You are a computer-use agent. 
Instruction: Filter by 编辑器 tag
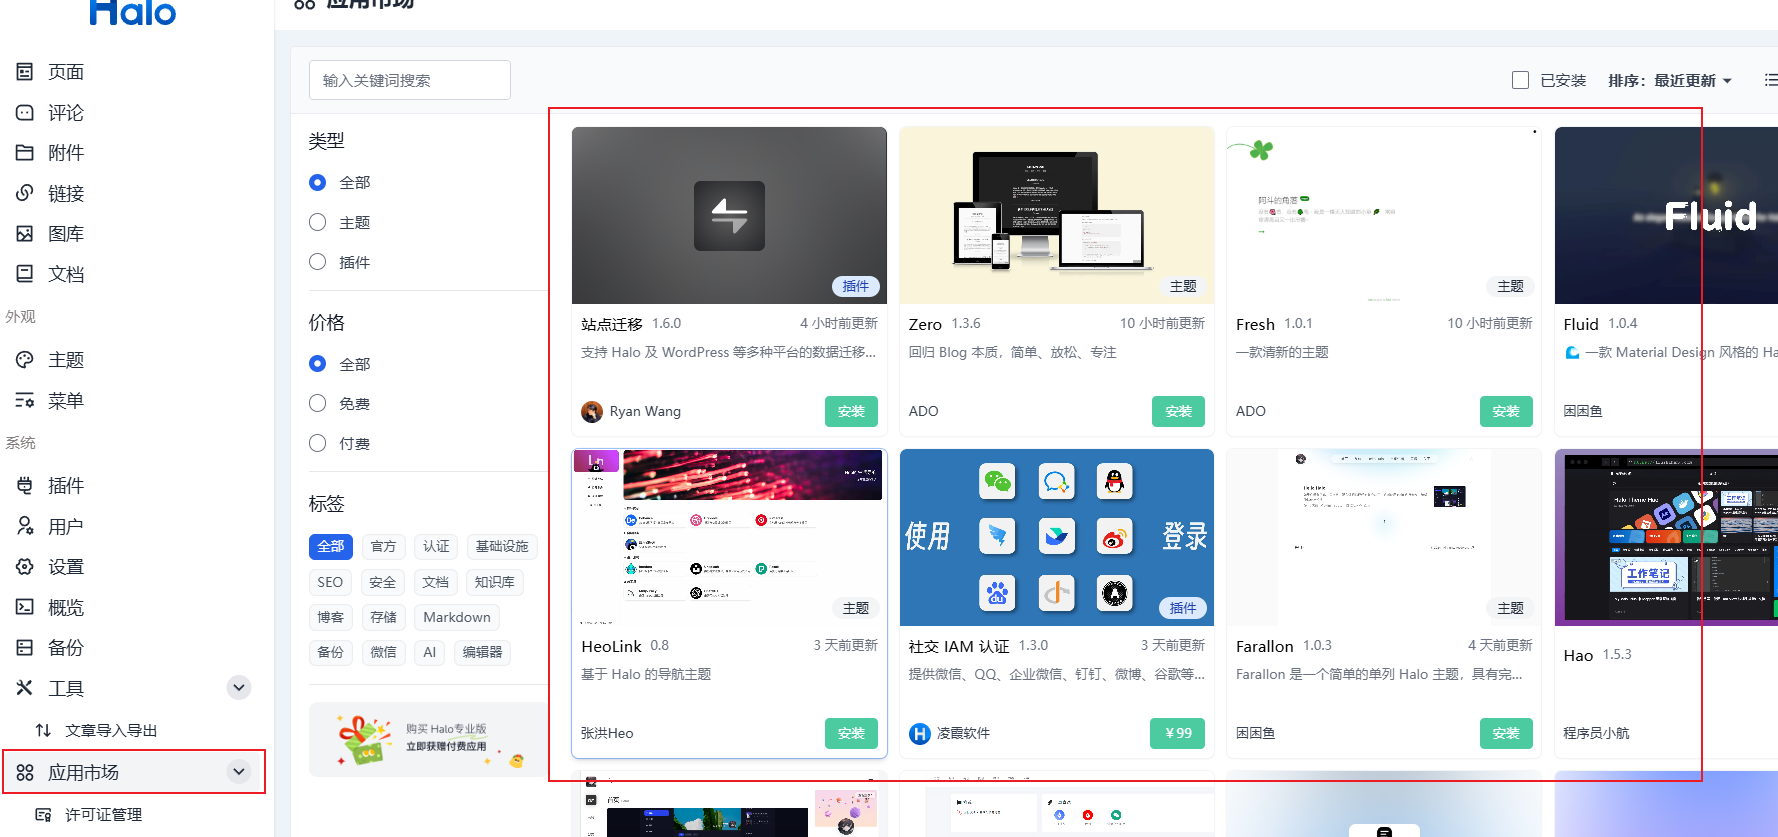coord(482,652)
